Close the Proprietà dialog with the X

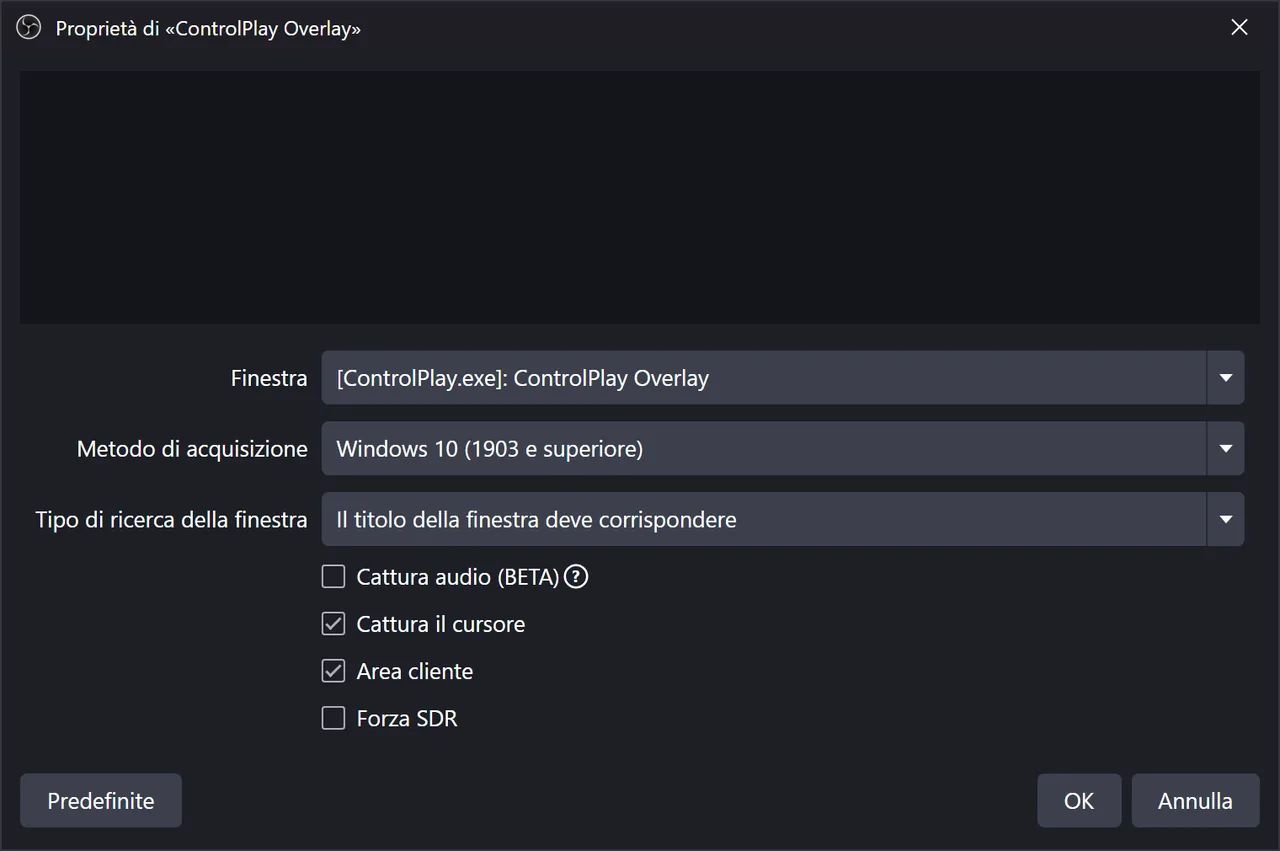pos(1239,28)
